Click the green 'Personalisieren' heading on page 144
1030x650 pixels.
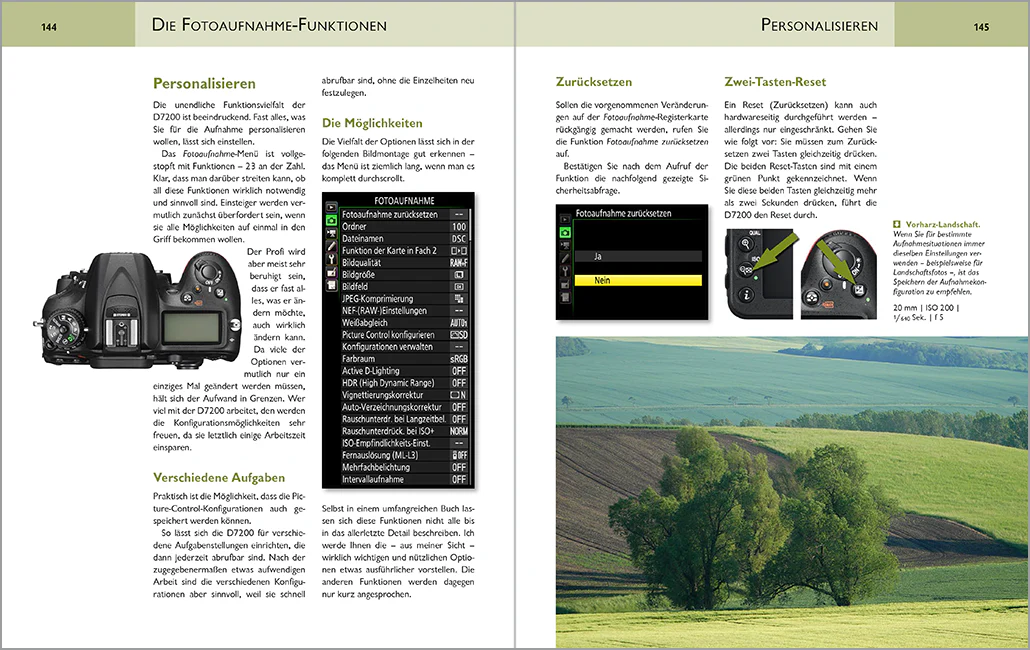[204, 83]
